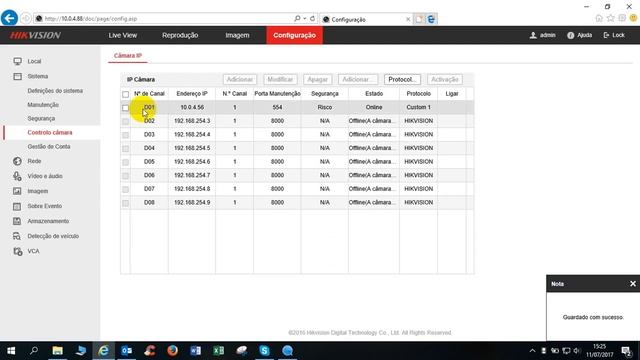The height and width of the screenshot is (360, 640).
Task: Click IP address cell 10.0.4.56
Action: (192, 107)
